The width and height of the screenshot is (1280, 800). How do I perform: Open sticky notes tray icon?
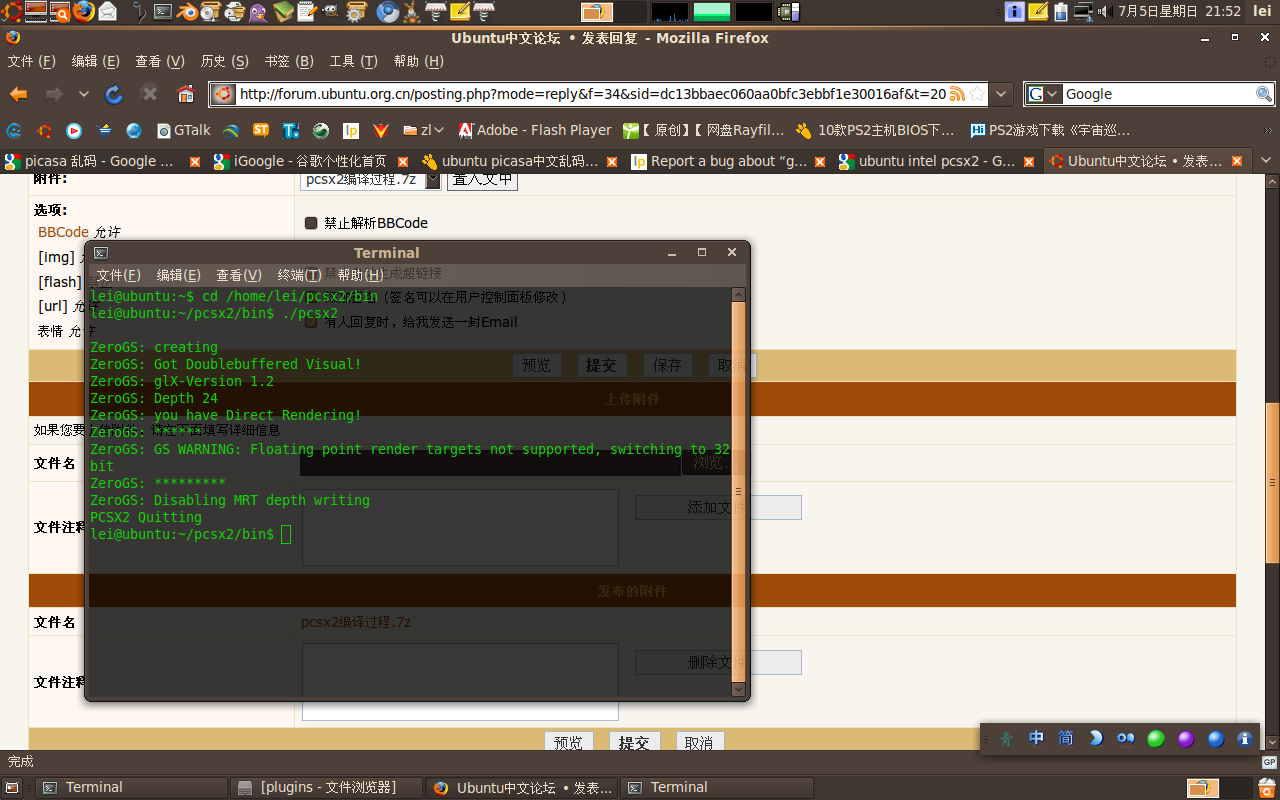coord(1038,12)
